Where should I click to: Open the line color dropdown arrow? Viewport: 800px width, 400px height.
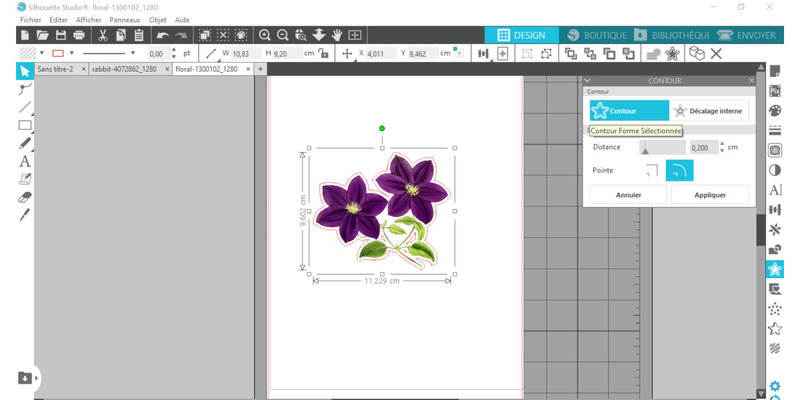(71, 53)
